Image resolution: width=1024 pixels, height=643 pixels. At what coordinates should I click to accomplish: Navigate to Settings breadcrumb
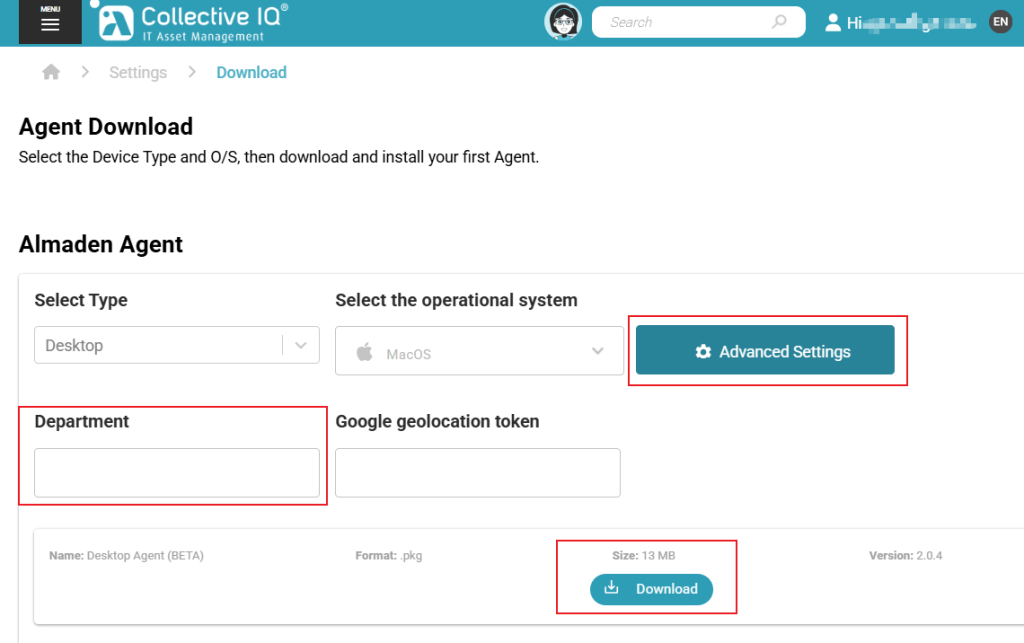[x=138, y=72]
